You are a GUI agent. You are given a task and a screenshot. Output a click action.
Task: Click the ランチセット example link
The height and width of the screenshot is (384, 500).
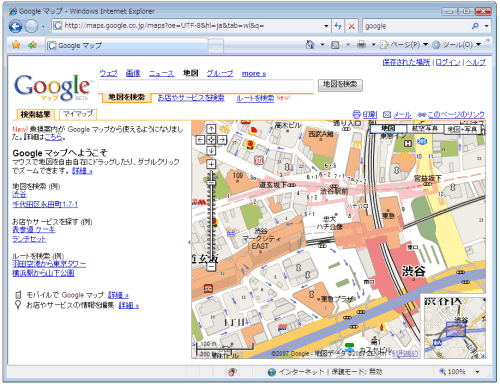pos(29,239)
